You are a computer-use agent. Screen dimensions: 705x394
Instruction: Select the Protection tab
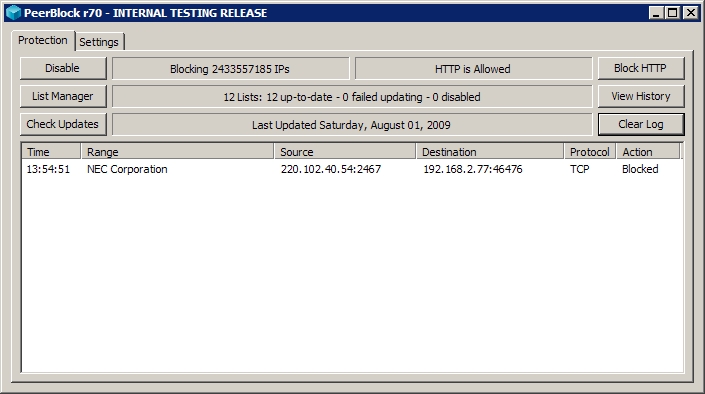click(x=43, y=40)
